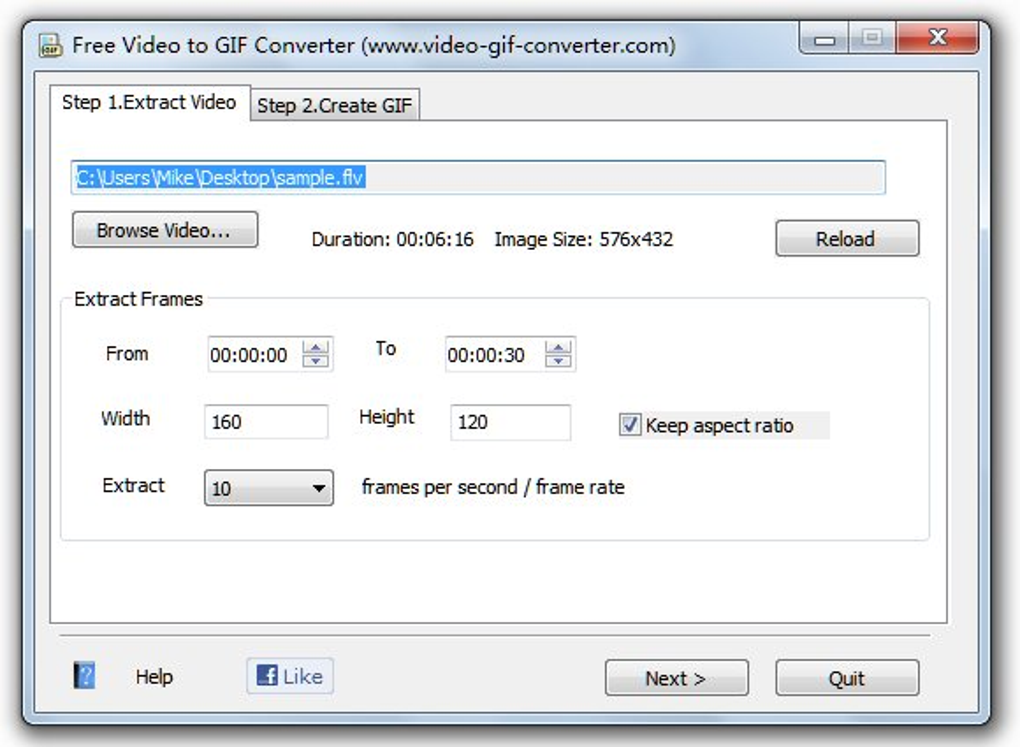Click the Facebook icon next to Like

[x=266, y=676]
